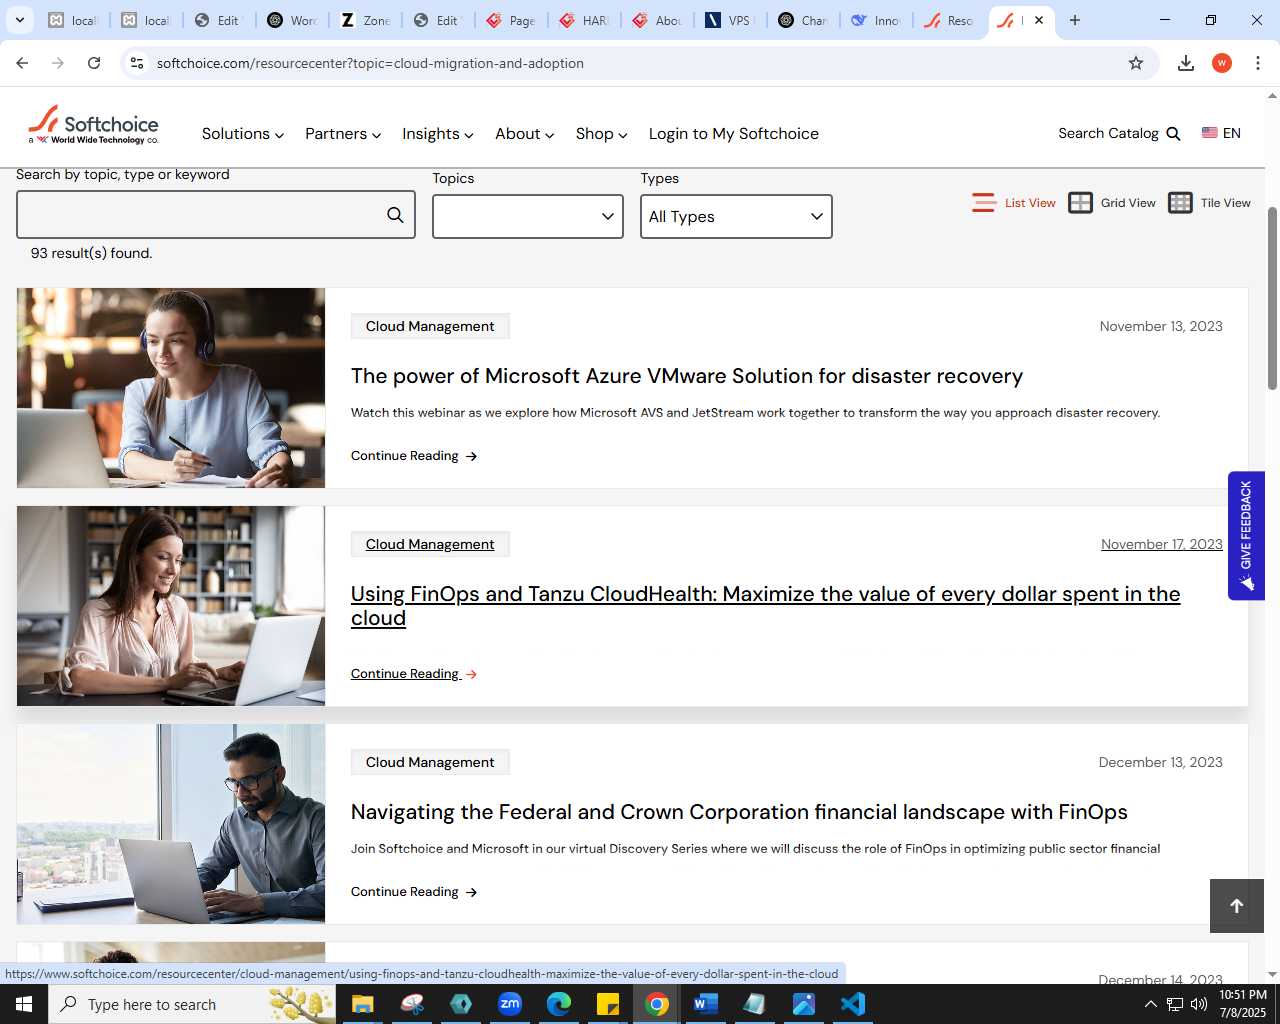The height and width of the screenshot is (1024, 1280).
Task: Open Visual Studio Code from taskbar
Action: 853,1004
